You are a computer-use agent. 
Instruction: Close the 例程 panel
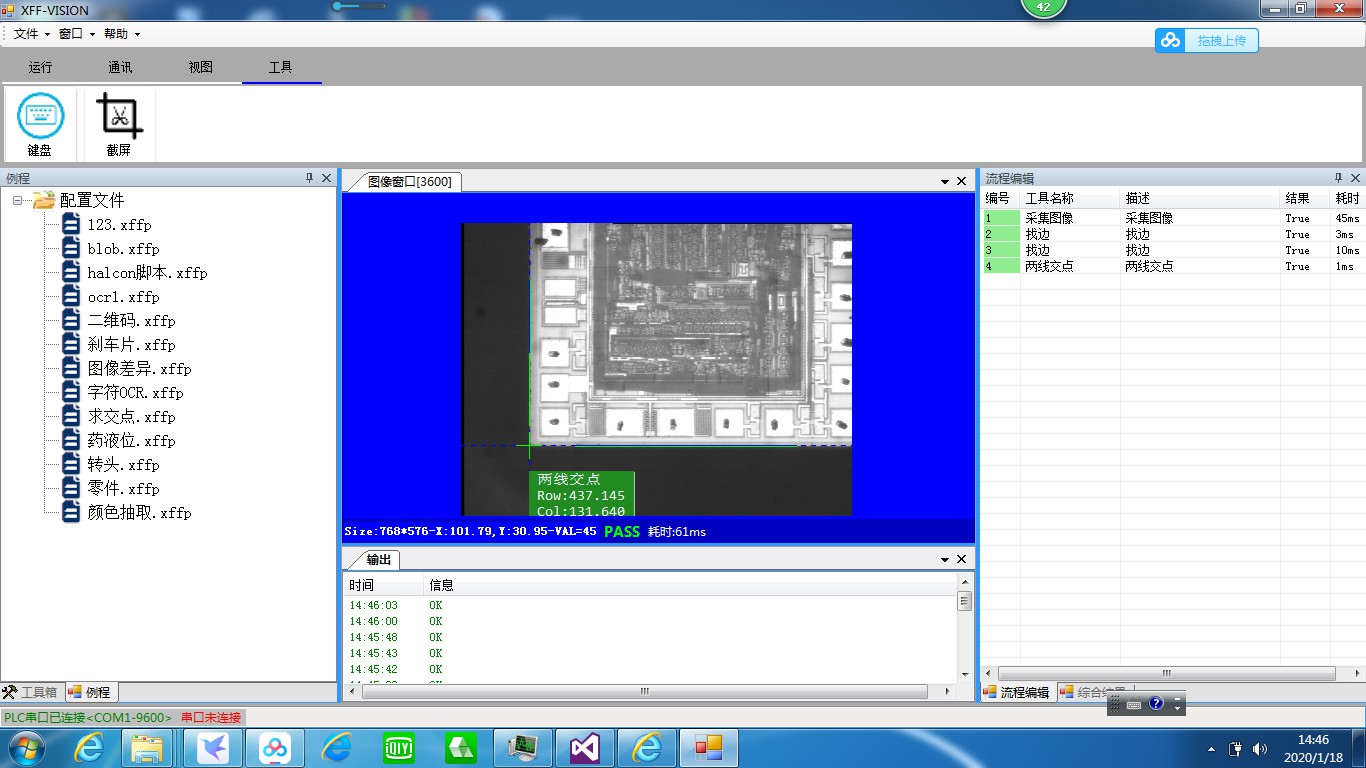click(326, 178)
